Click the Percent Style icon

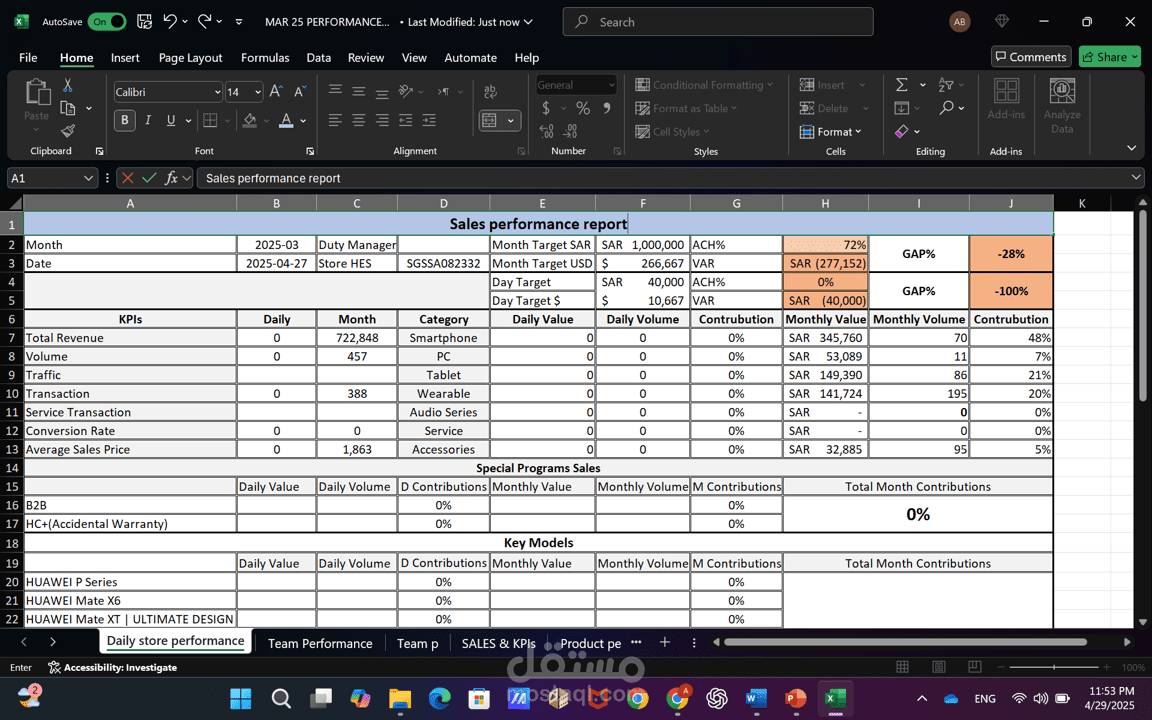[x=583, y=108]
